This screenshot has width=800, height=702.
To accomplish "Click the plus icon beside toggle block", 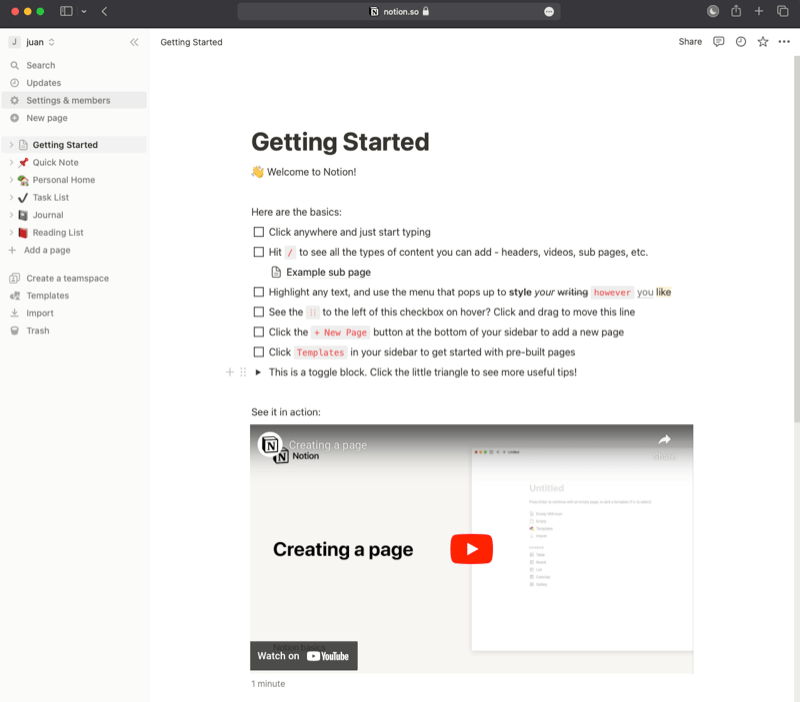I will (230, 372).
